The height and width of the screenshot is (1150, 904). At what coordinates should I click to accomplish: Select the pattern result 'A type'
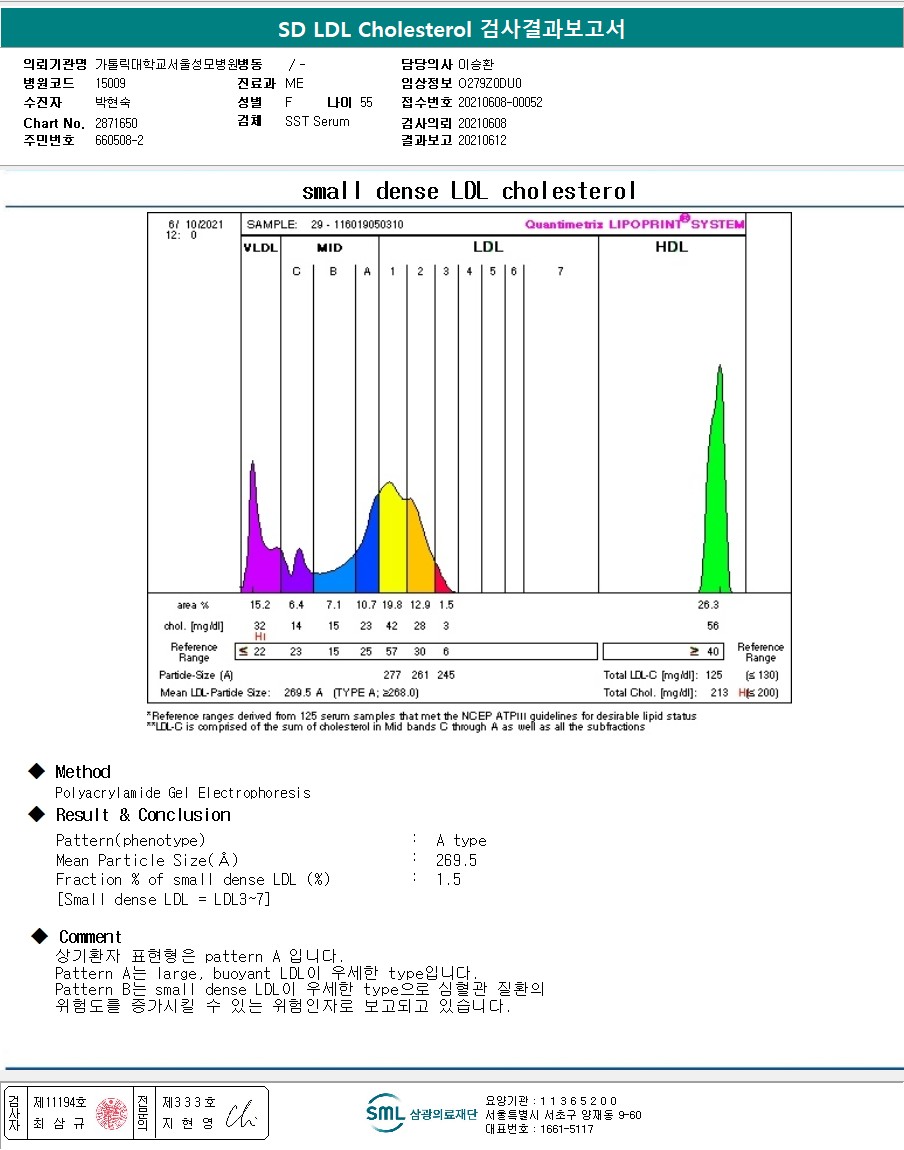pyautogui.click(x=461, y=840)
